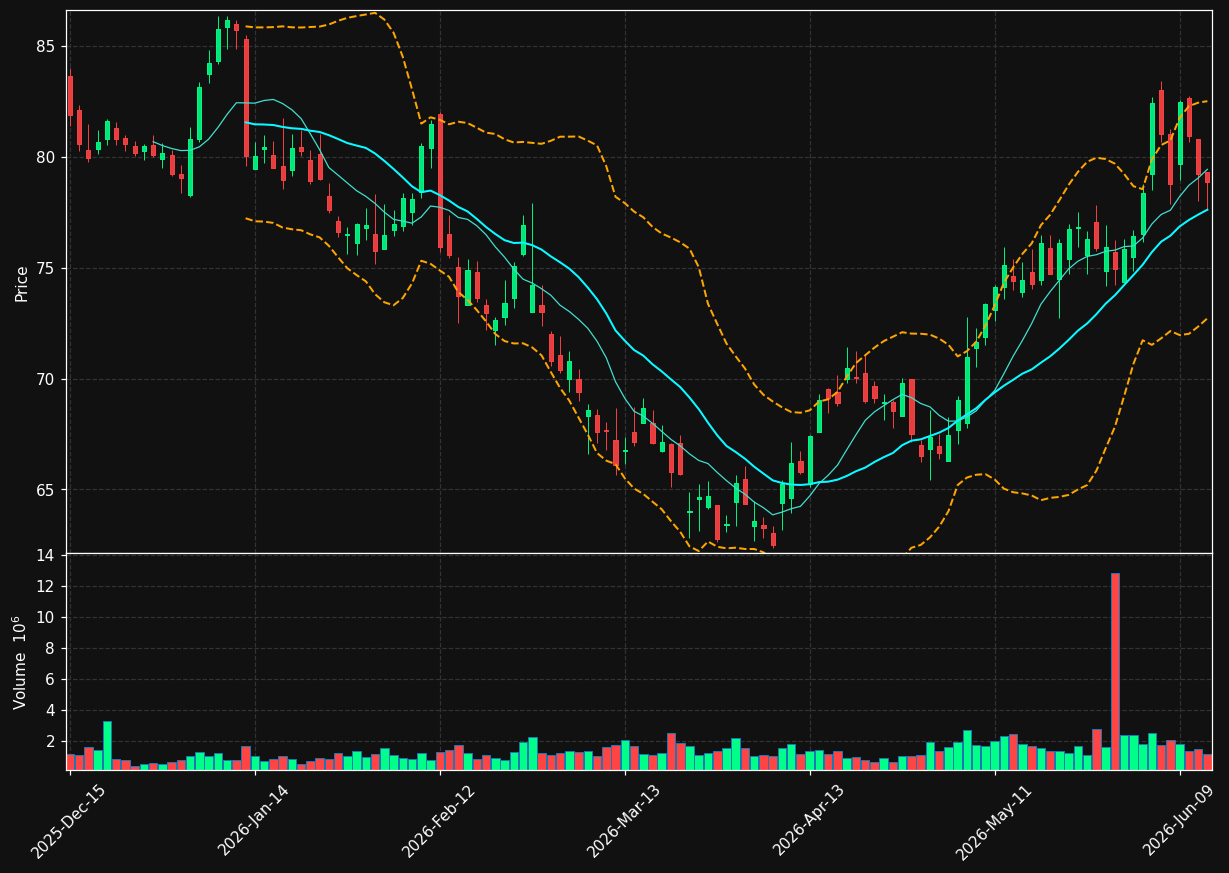Screen dimensions: 1229x873
Task: Click the tallest red volume spike bar
Action: pyautogui.click(x=1115, y=671)
